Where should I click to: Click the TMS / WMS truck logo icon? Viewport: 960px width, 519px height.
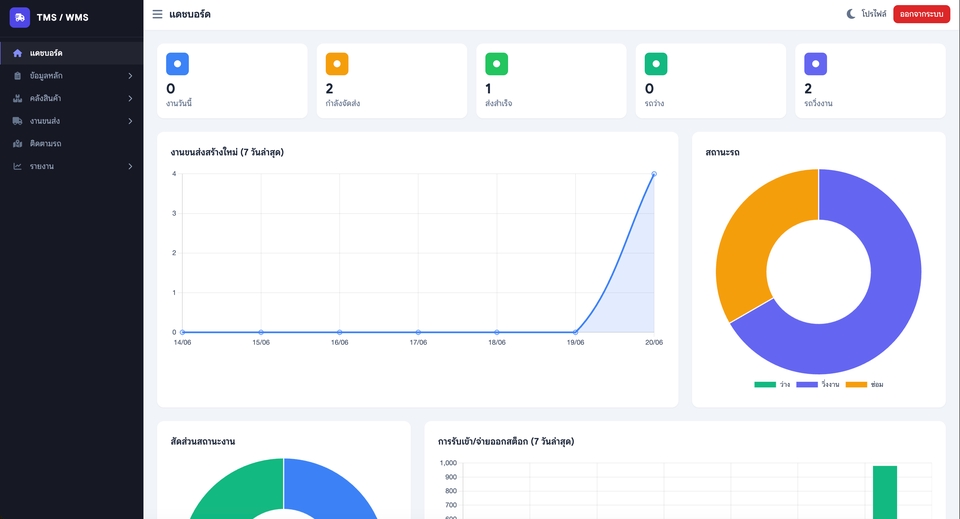click(x=20, y=17)
